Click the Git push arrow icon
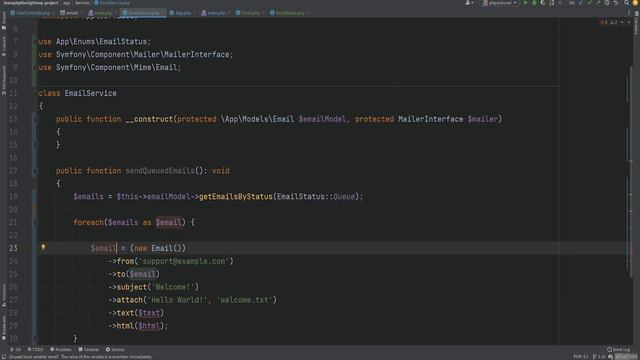 pyautogui.click(x=598, y=3)
